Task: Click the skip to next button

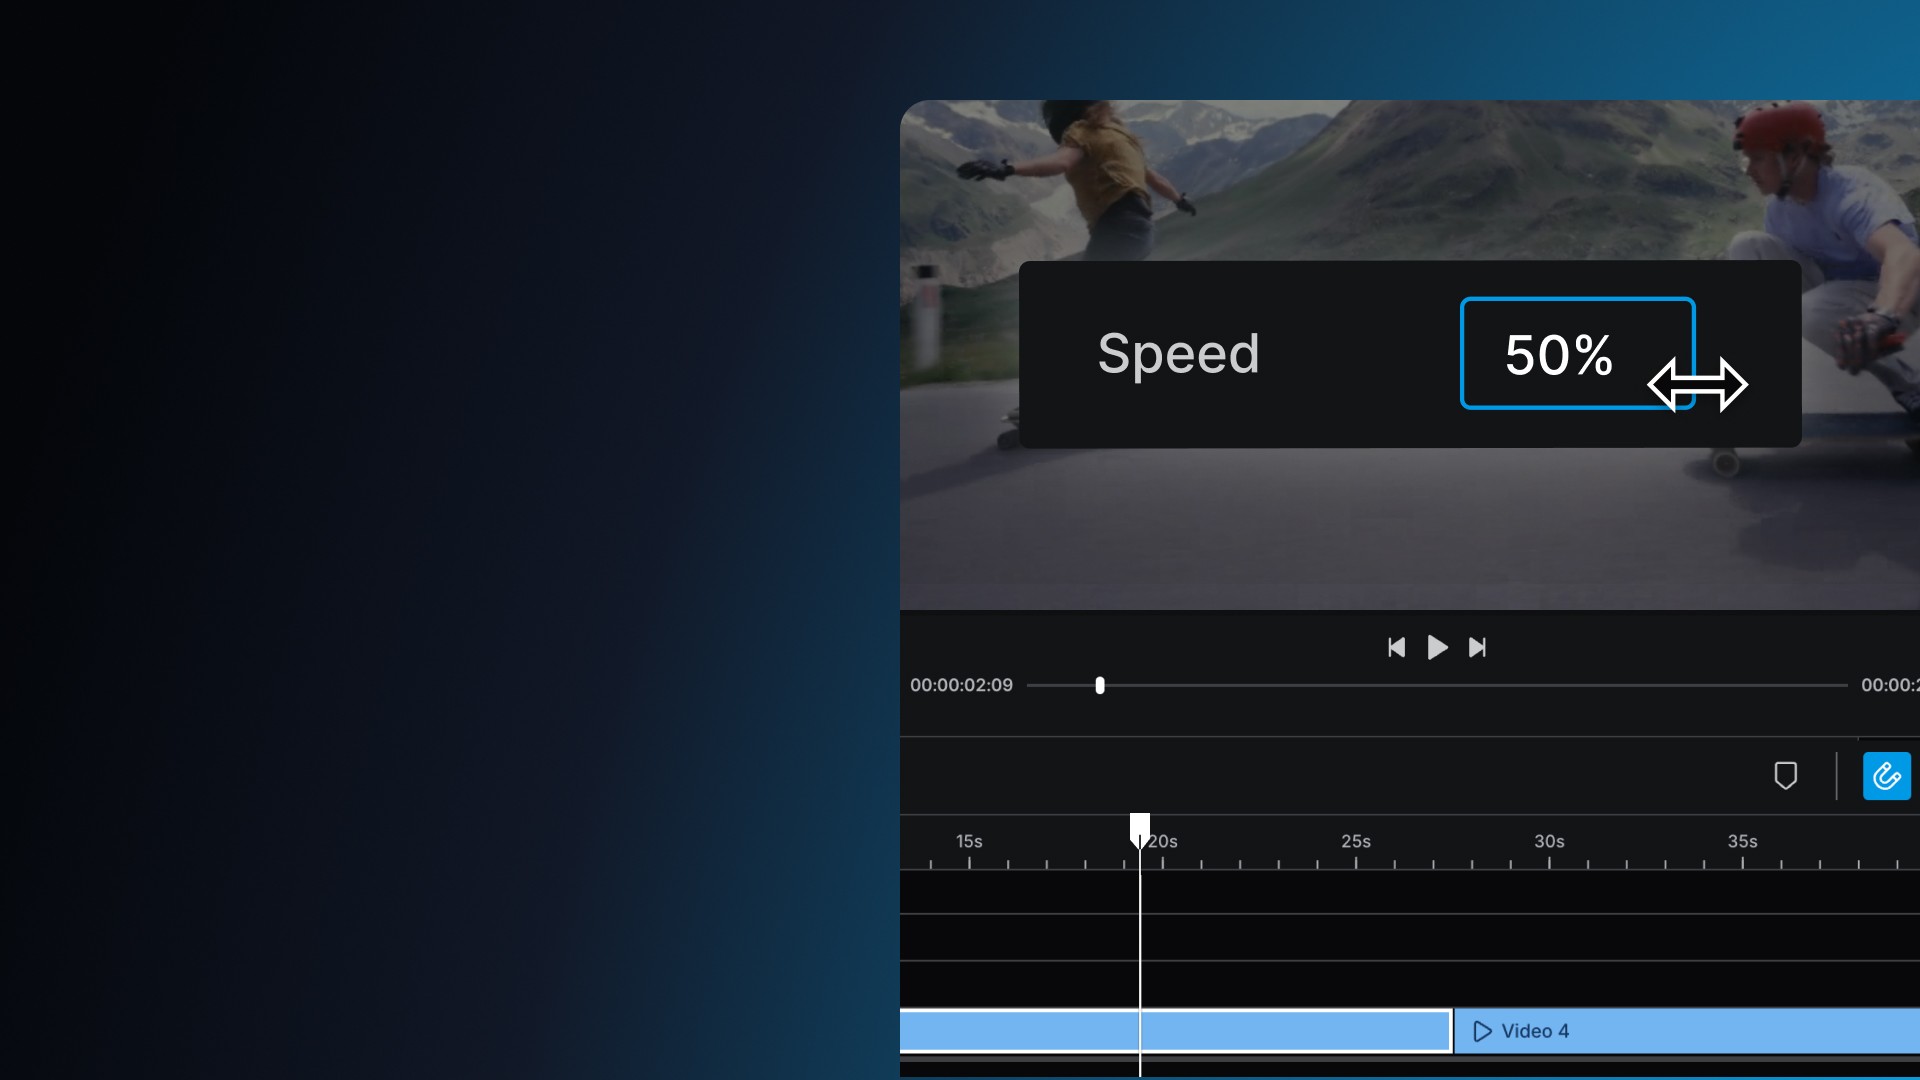Action: (1477, 648)
